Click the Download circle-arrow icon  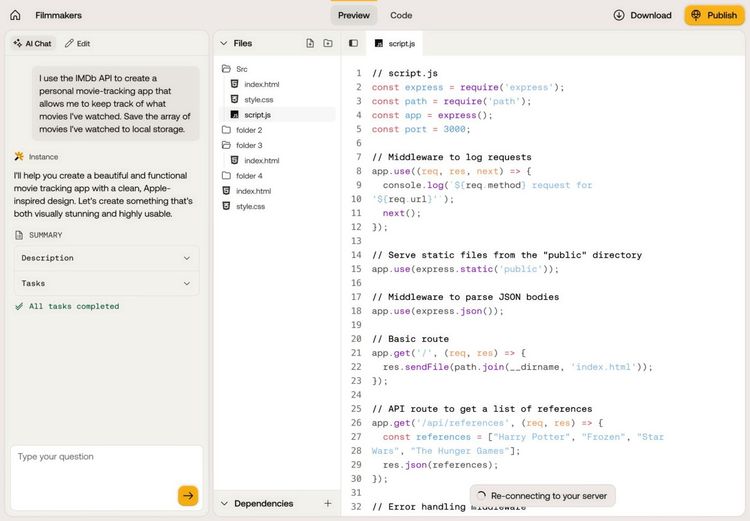click(x=618, y=15)
